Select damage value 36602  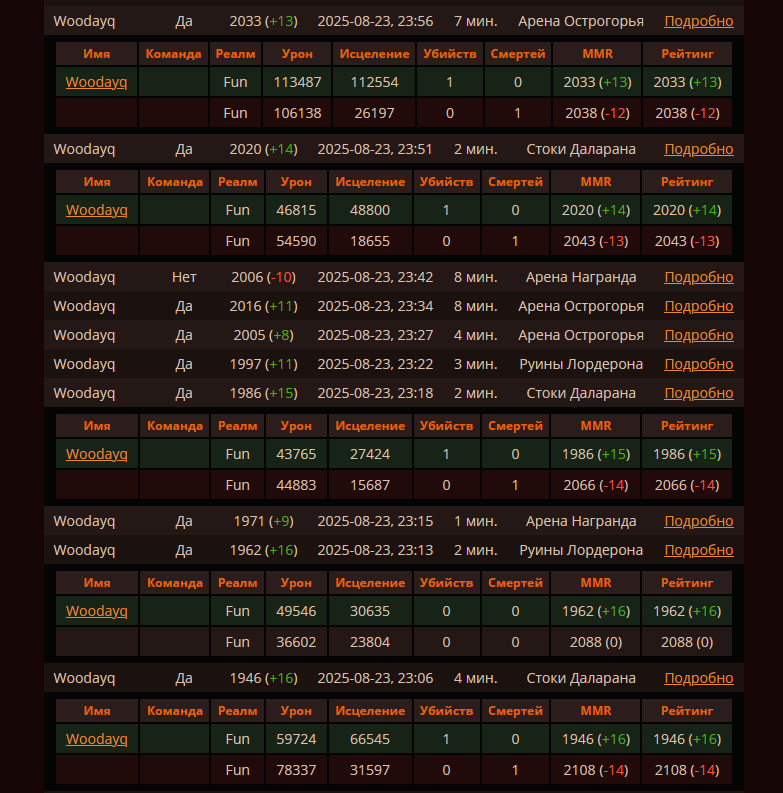click(x=296, y=642)
